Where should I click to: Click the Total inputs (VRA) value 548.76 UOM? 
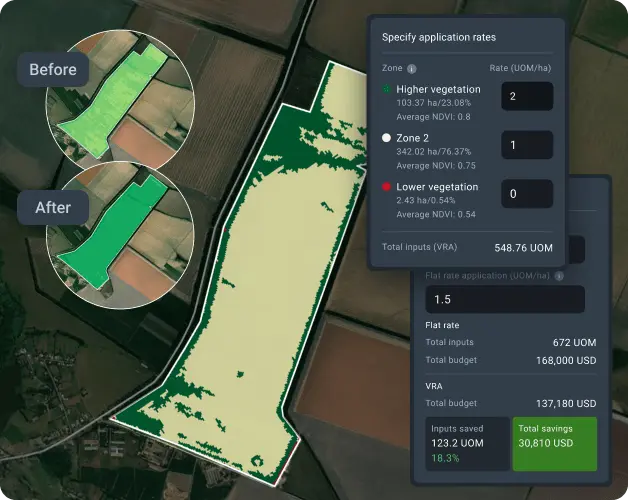(524, 246)
